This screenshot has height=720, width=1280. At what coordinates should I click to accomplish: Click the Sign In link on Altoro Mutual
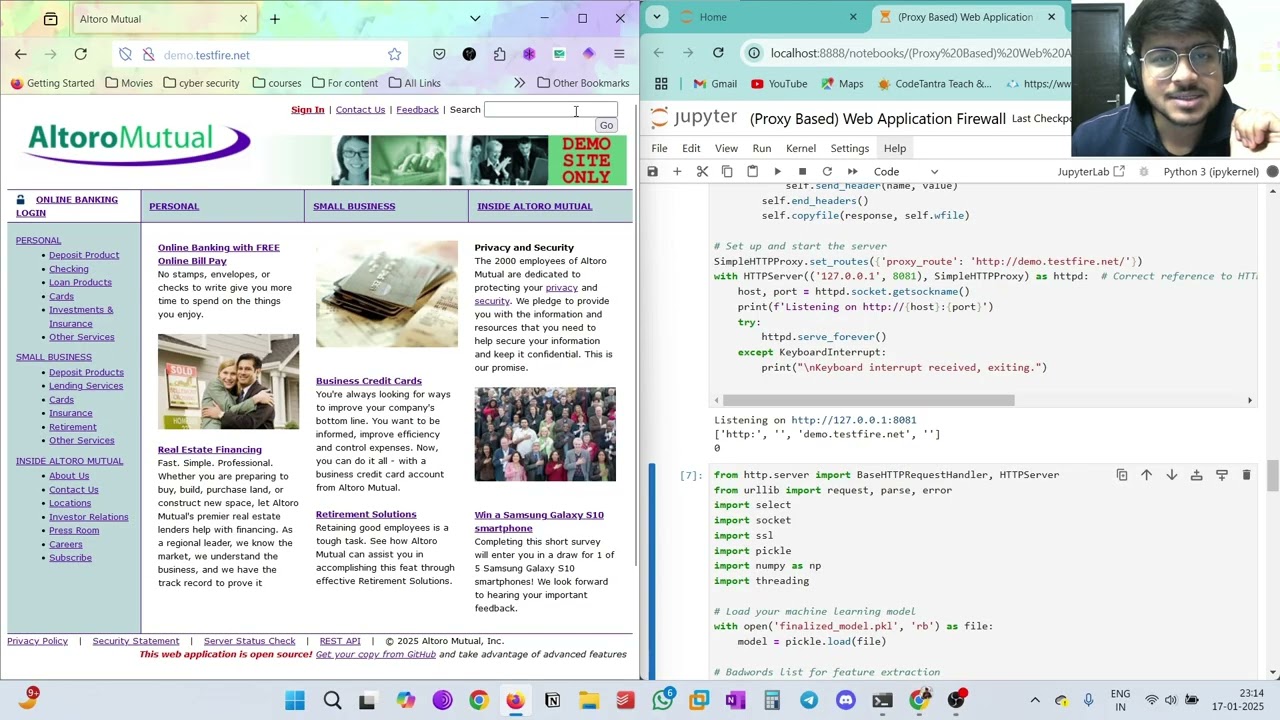tap(307, 110)
